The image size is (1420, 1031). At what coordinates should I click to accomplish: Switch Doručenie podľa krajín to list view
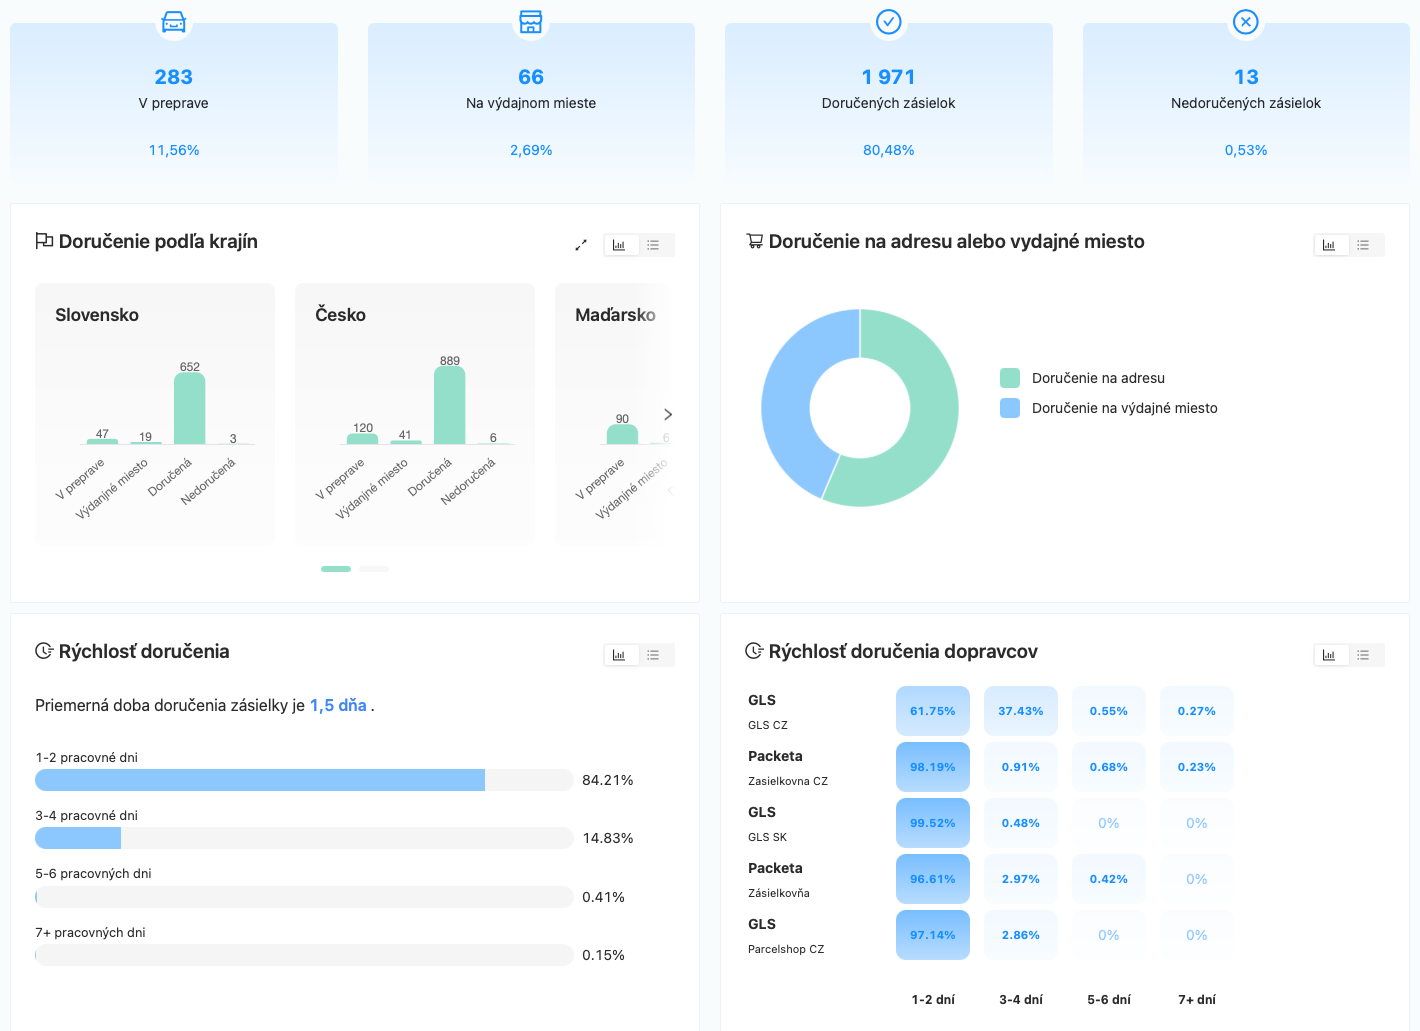point(653,245)
